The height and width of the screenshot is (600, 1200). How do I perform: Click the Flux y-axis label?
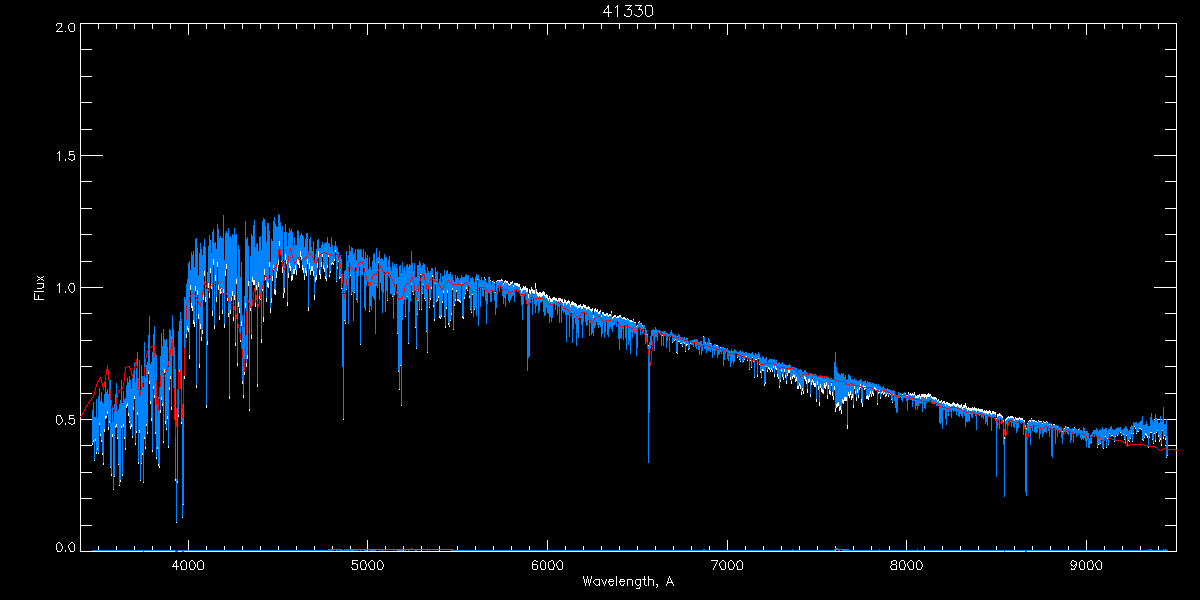coord(41,288)
